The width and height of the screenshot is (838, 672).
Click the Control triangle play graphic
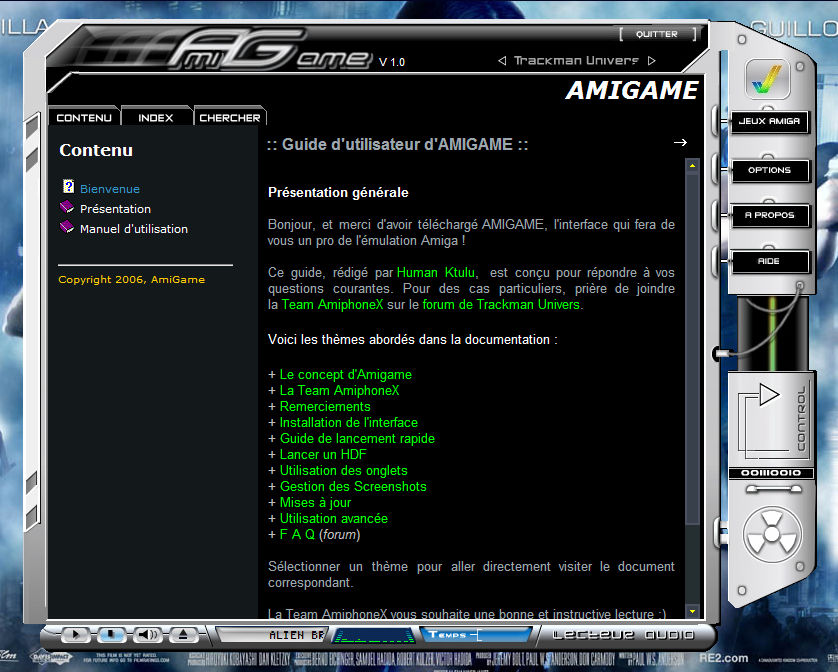tap(769, 395)
